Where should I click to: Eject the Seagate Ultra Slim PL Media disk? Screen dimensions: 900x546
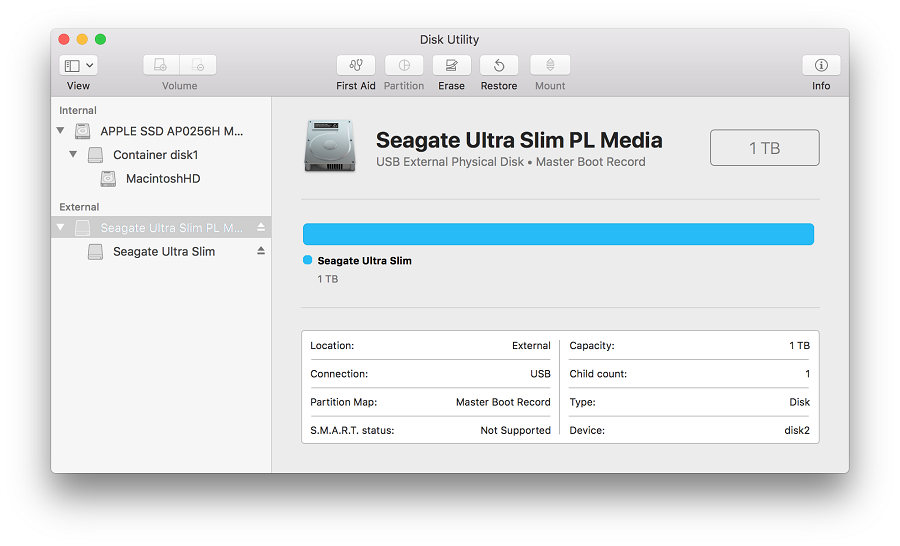[261, 227]
